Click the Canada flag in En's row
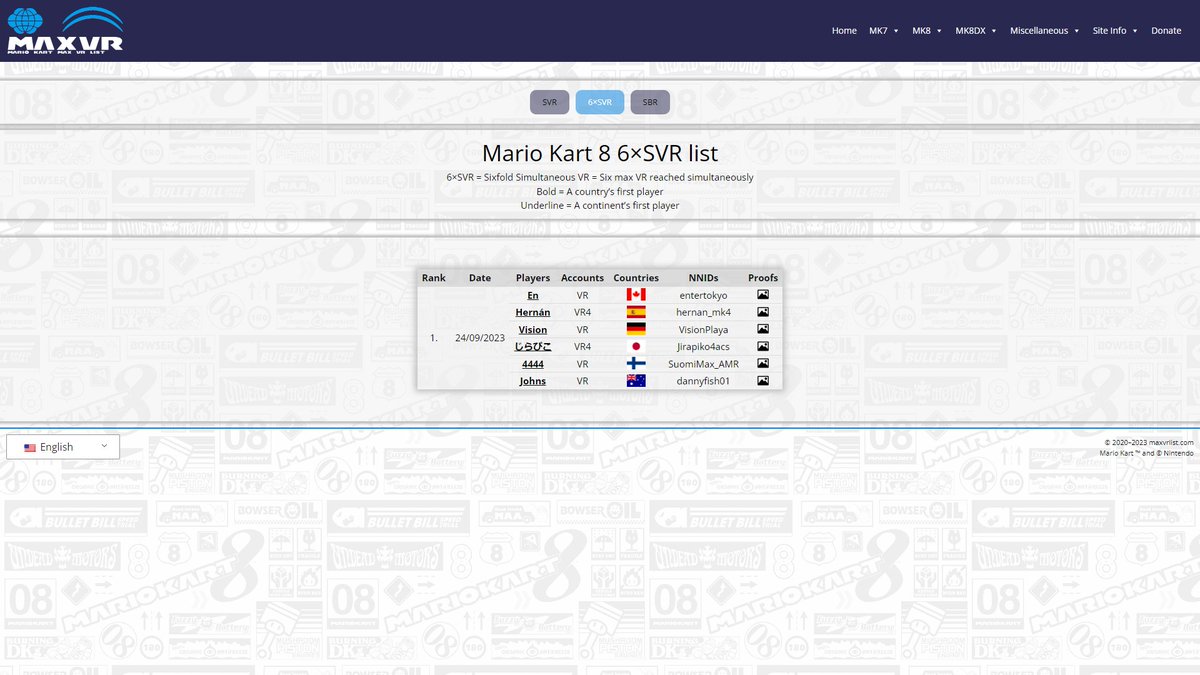This screenshot has width=1200, height=675. [x=636, y=295]
